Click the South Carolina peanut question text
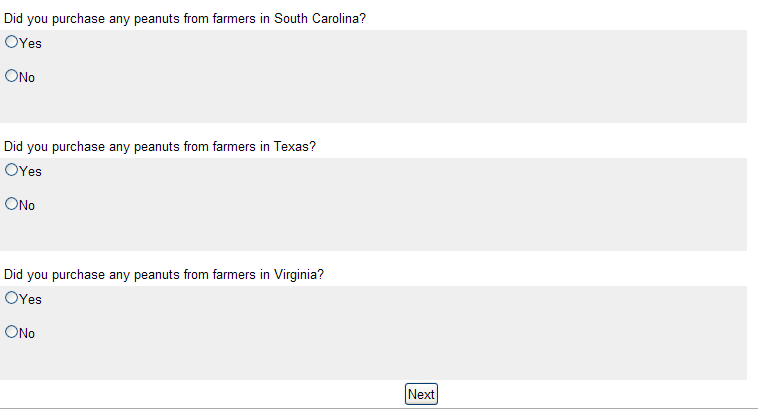Viewport: 758px width, 418px height. click(x=185, y=19)
